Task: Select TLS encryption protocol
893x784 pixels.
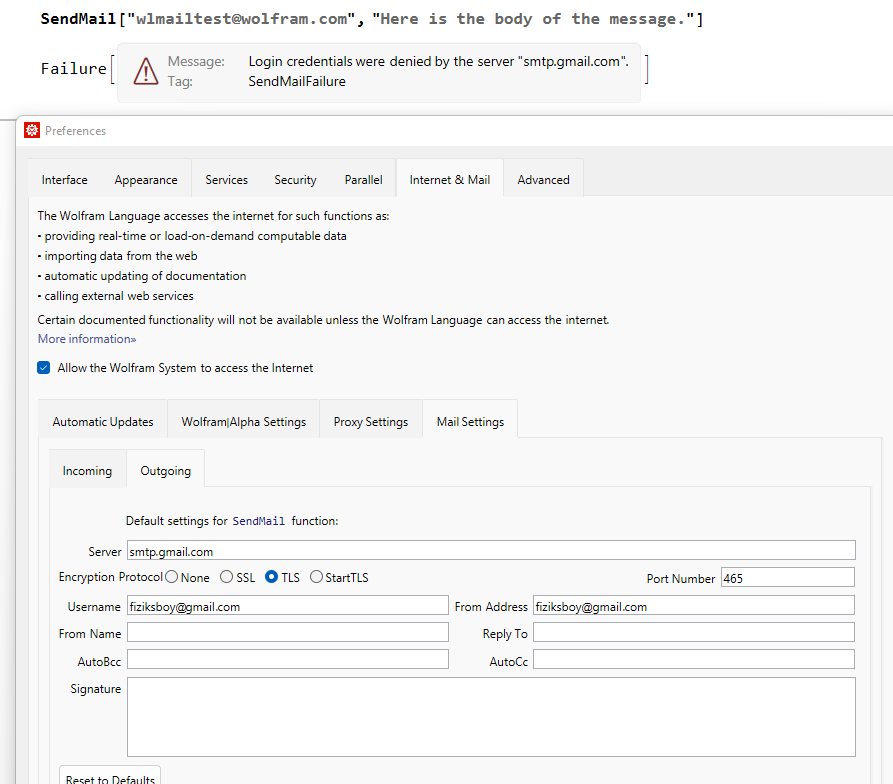Action: pos(272,577)
